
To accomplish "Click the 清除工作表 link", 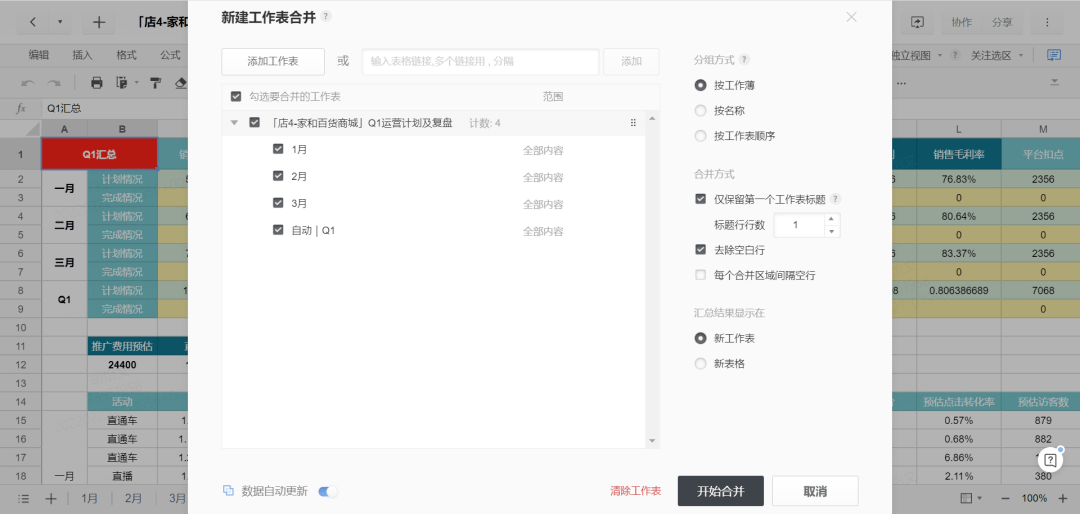I will coord(636,491).
